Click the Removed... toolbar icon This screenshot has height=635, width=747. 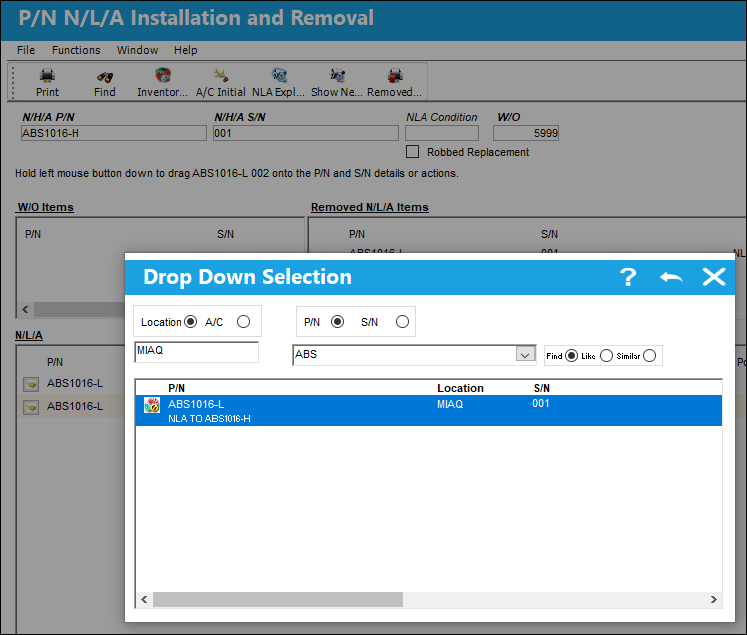coord(395,76)
